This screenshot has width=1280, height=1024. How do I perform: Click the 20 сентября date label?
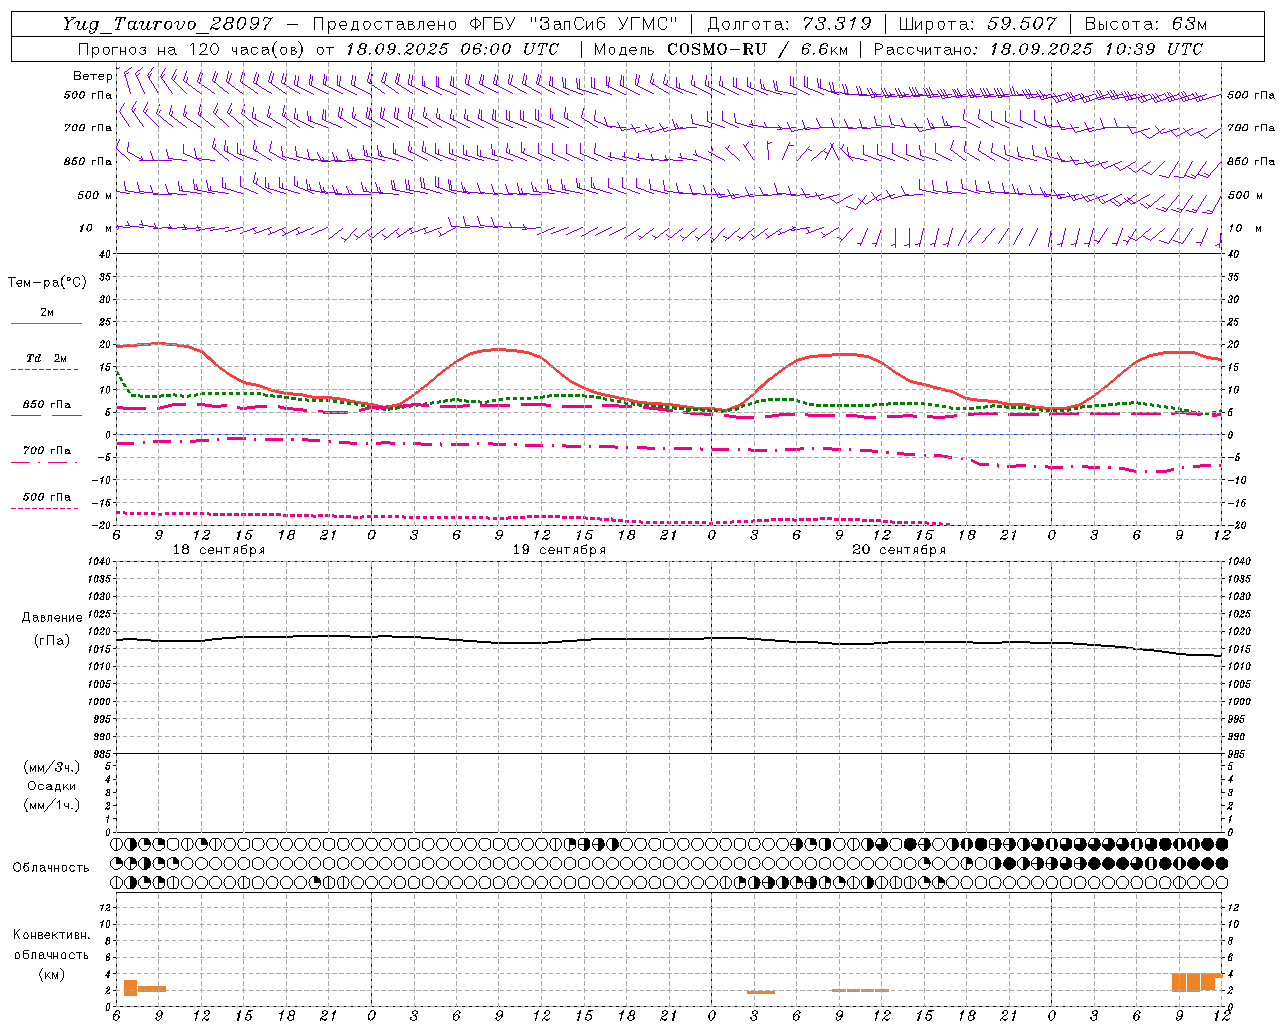[899, 550]
